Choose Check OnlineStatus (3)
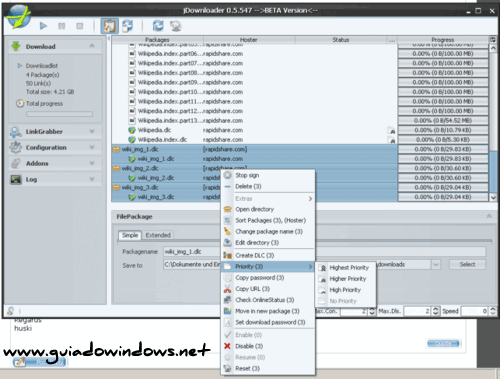Screen dimensions: 500x379 (268, 300)
